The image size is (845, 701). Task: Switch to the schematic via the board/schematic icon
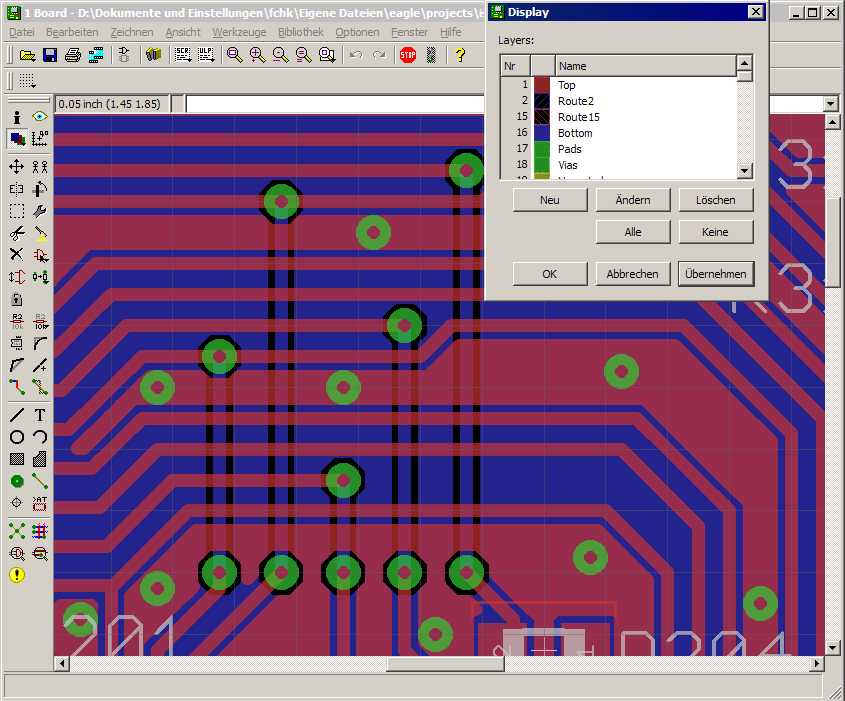tap(124, 55)
